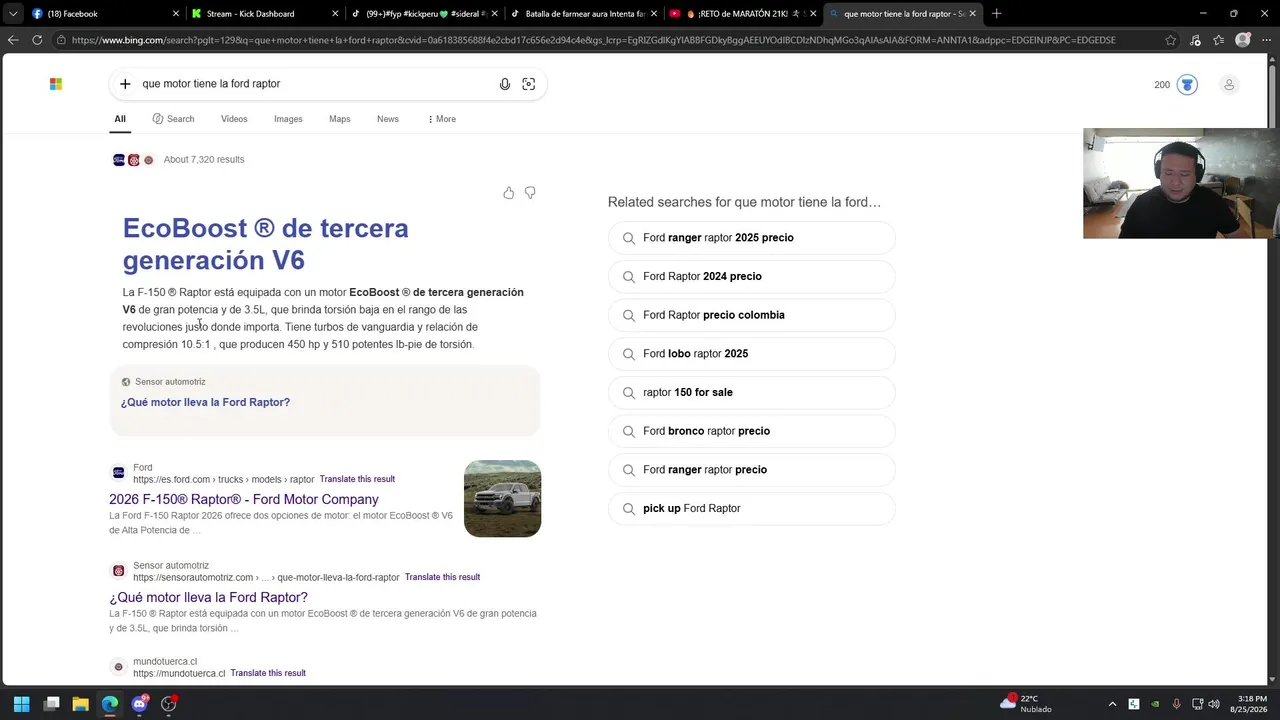Translate the mundotuerca.cl result
1280x720 pixels.
click(x=268, y=673)
